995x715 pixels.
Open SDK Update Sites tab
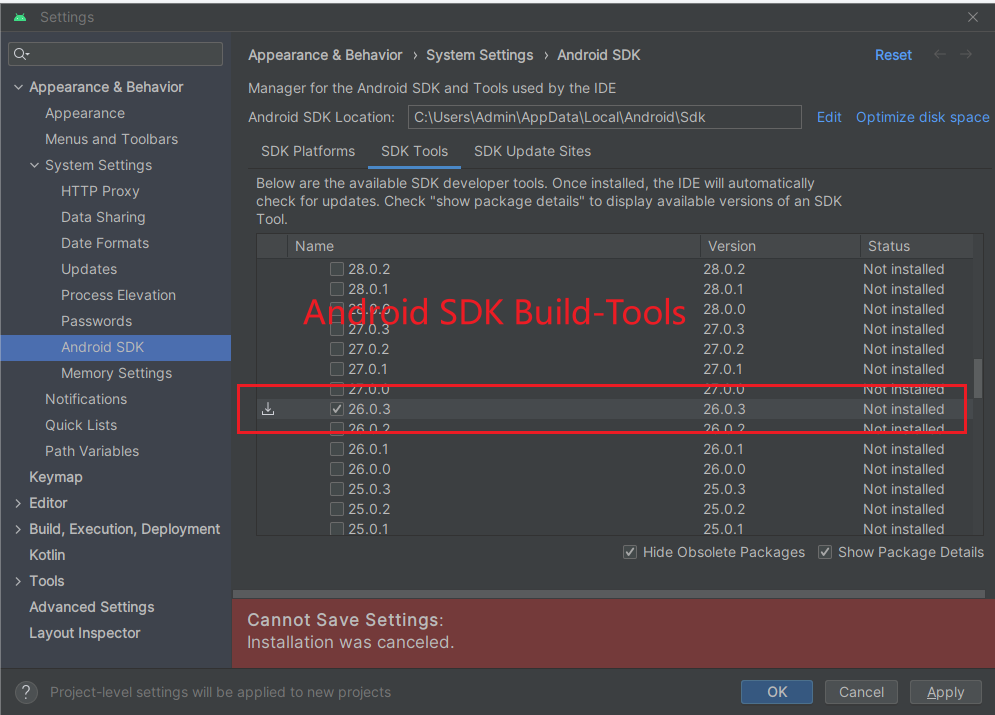point(532,151)
